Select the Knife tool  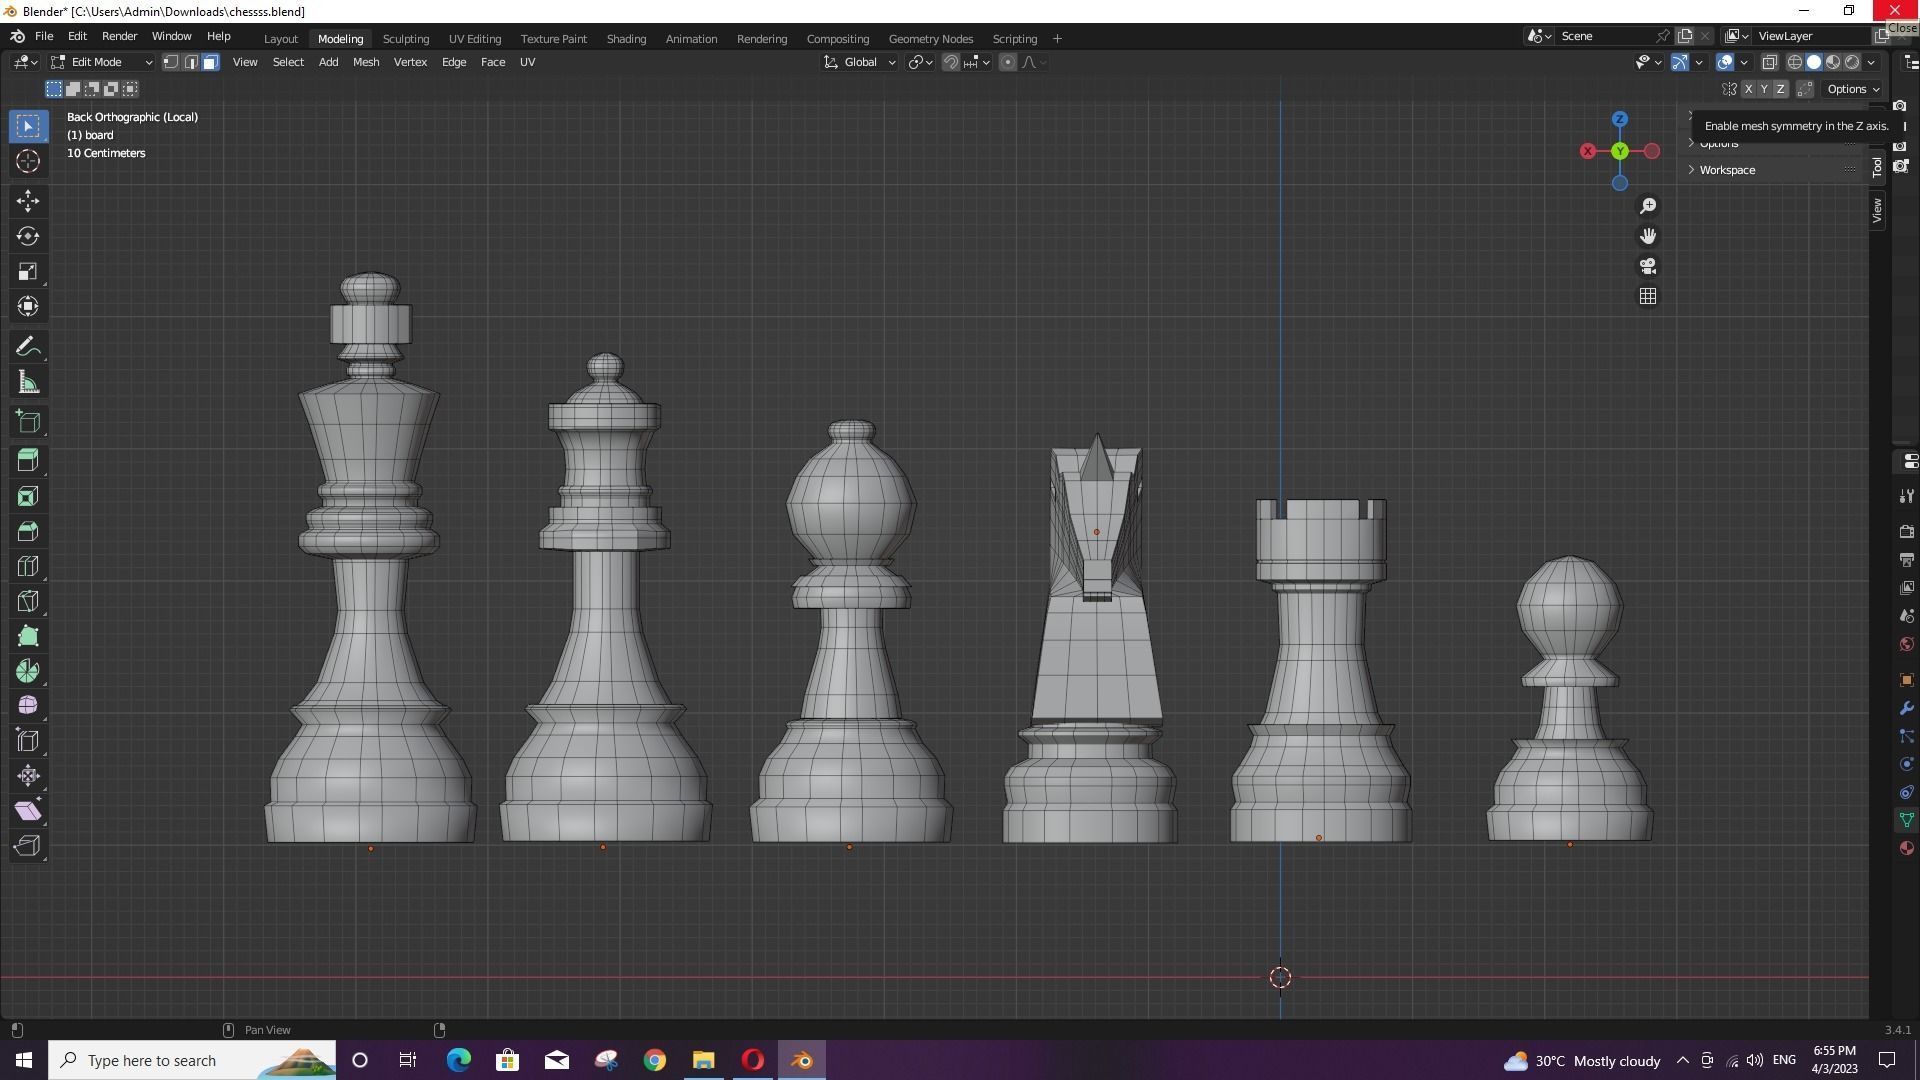28,601
